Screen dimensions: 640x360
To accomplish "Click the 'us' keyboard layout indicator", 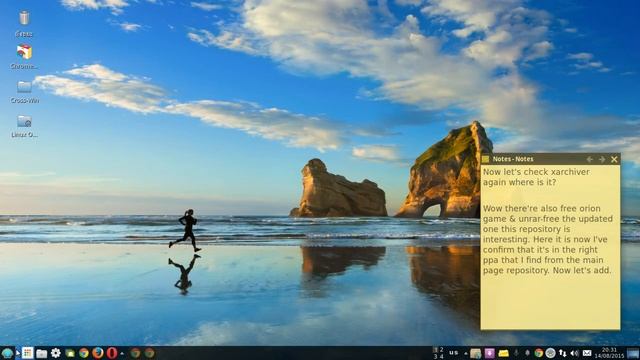I will coord(453,353).
